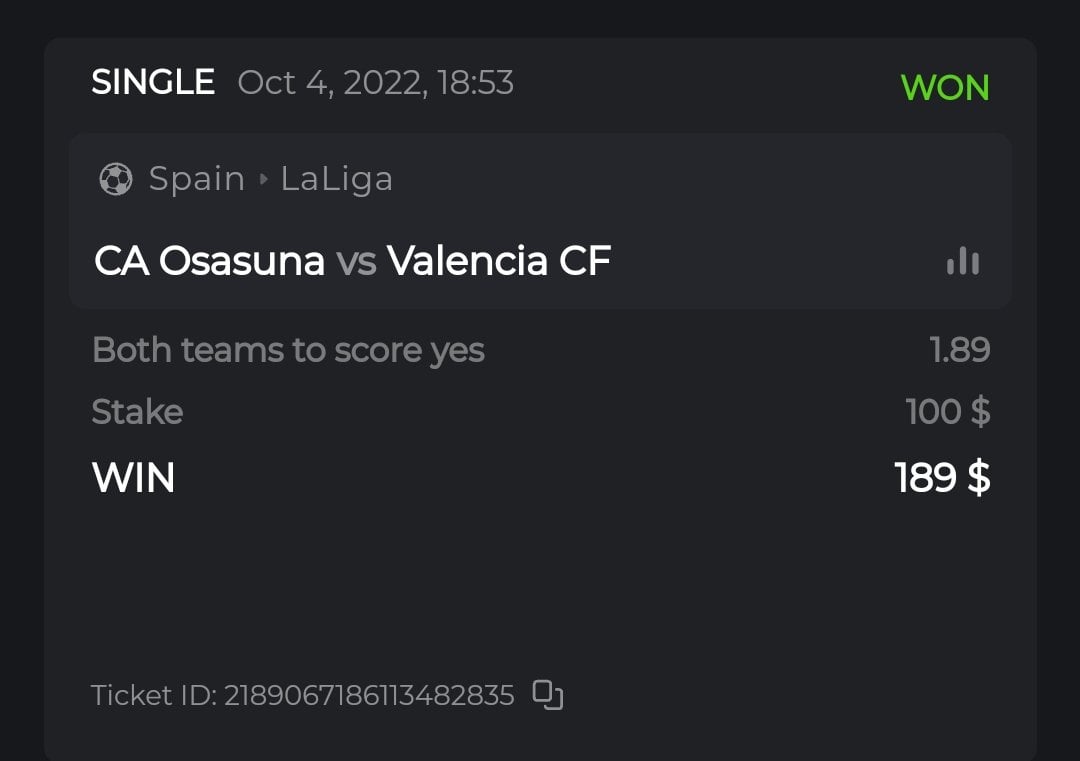Open match statistics bar chart icon
The image size is (1080, 761).
tap(963, 261)
